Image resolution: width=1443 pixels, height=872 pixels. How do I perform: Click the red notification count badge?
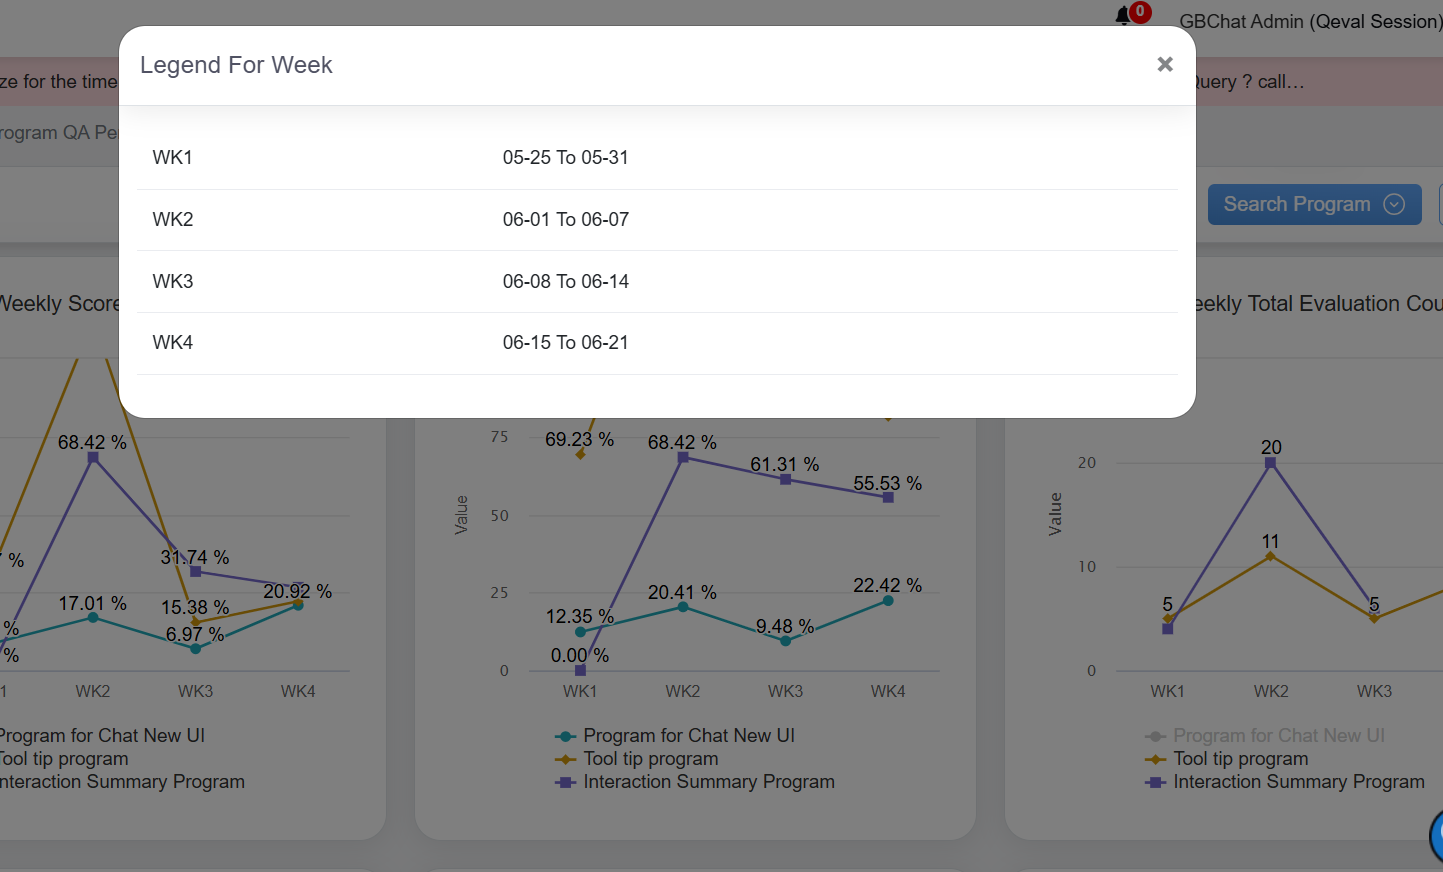[x=1140, y=11]
